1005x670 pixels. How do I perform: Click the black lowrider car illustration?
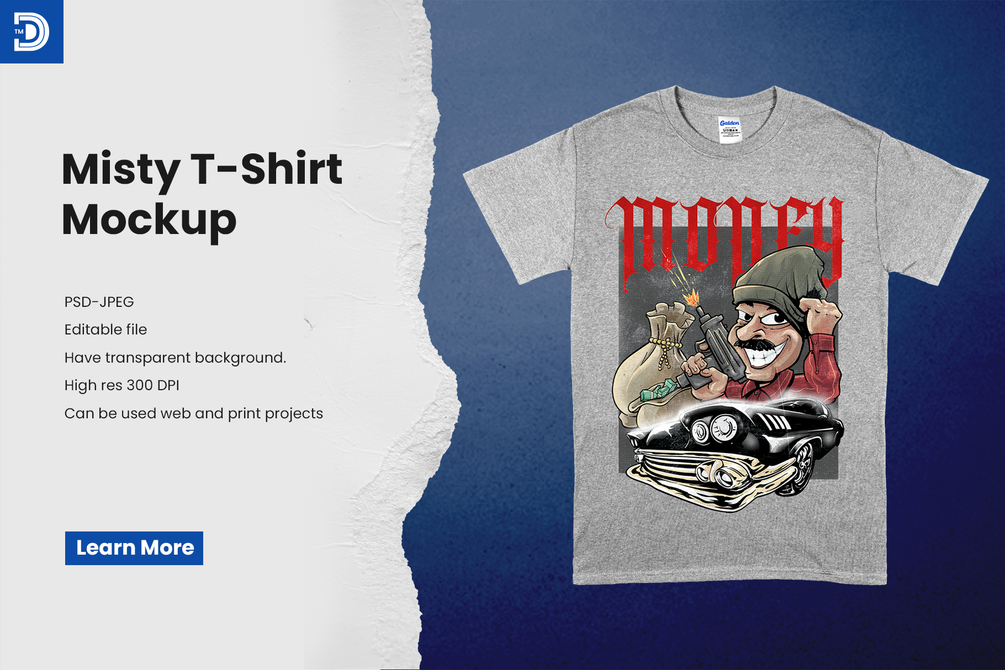[x=736, y=454]
